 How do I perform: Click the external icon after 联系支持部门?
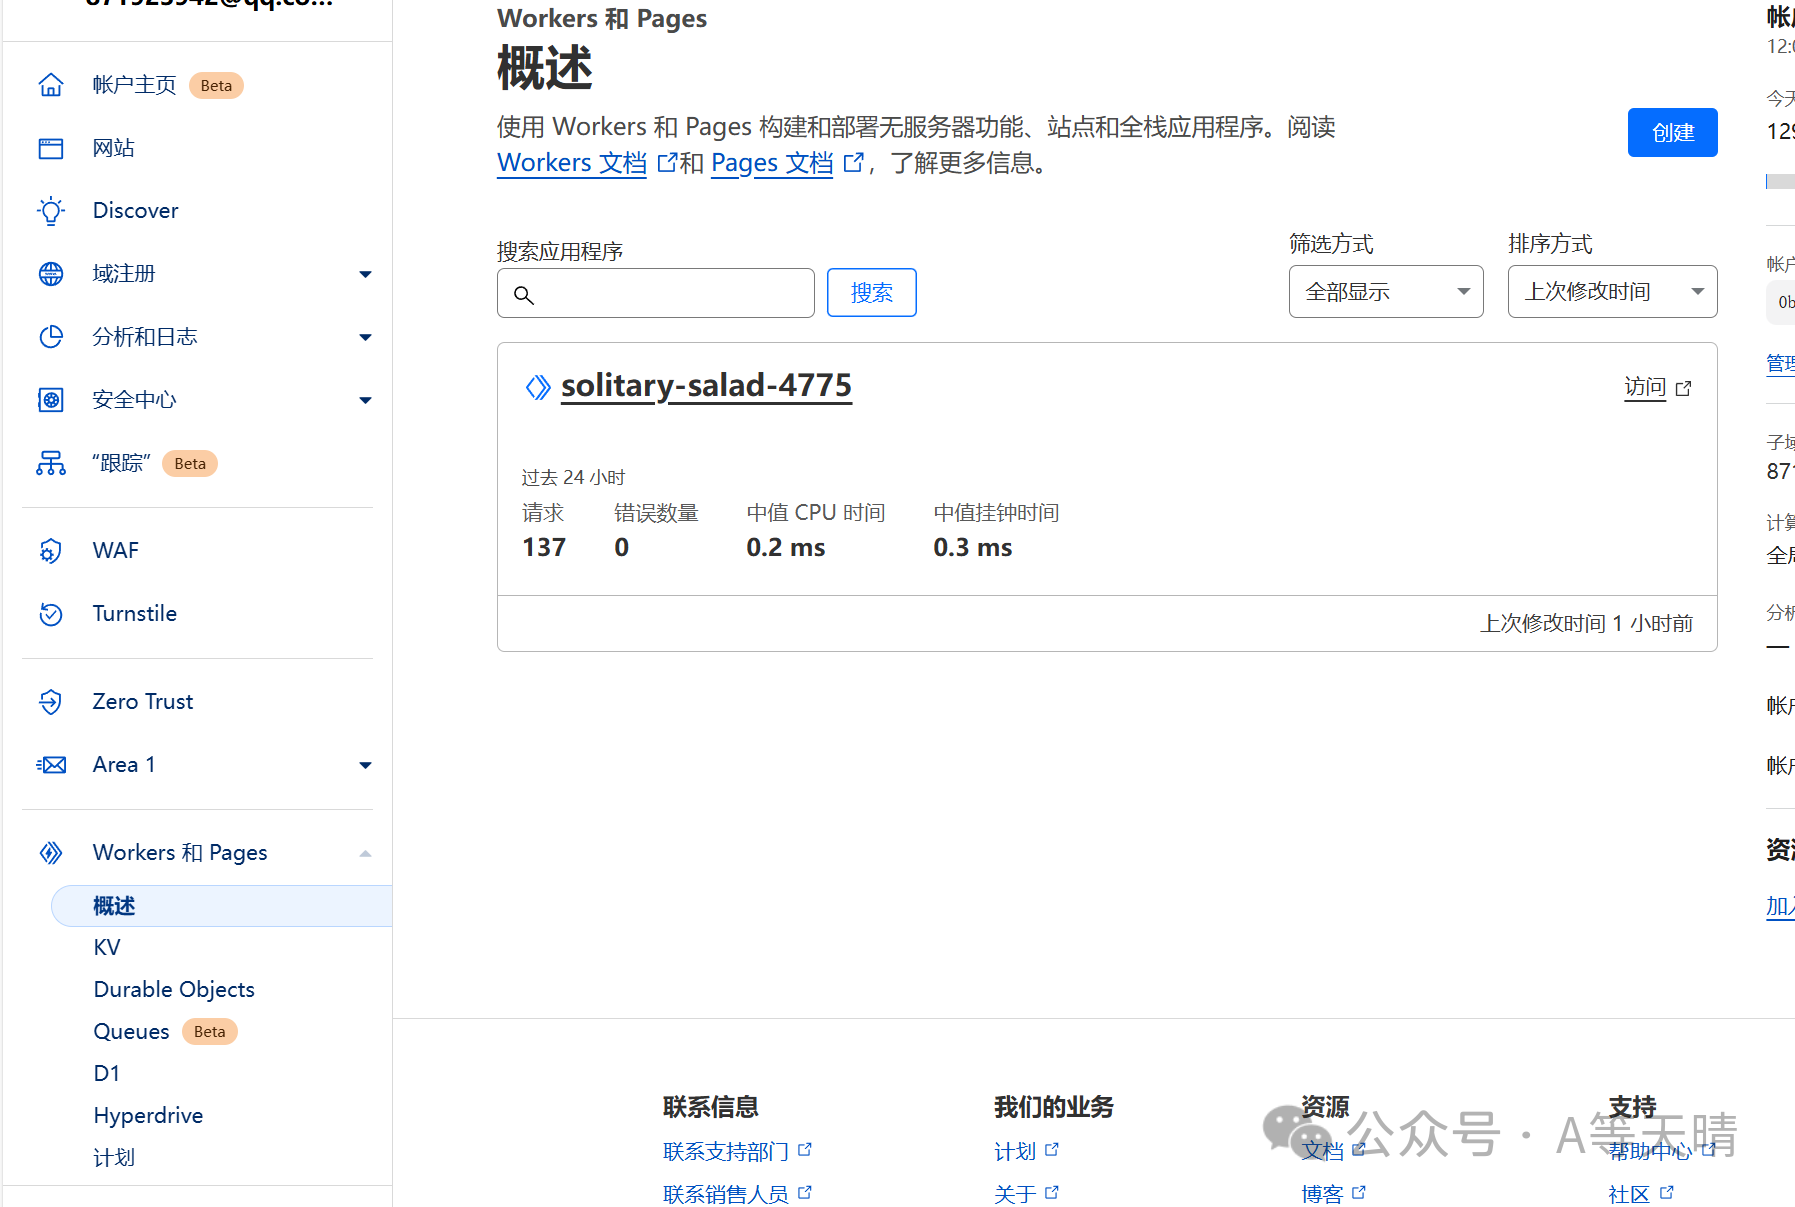pyautogui.click(x=805, y=1150)
